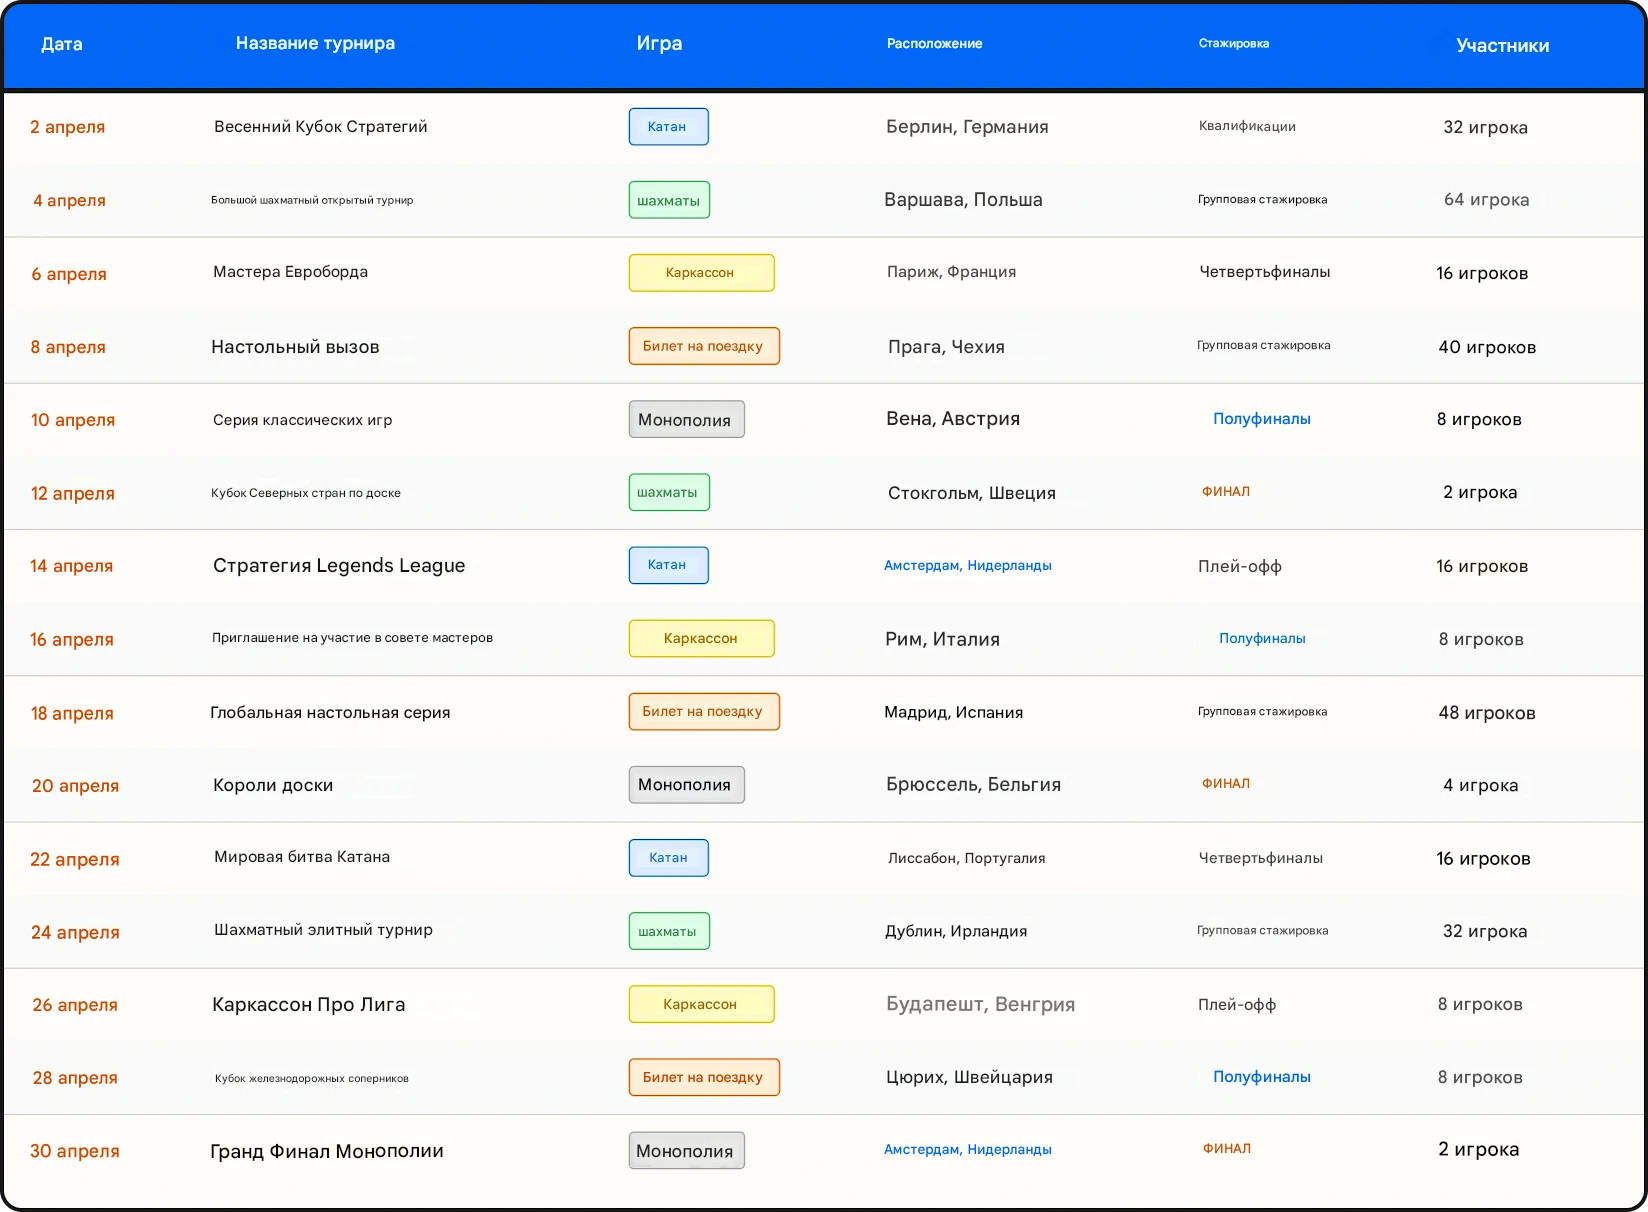Click the Стажировка column header
1648x1212 pixels.
pyautogui.click(x=1233, y=44)
